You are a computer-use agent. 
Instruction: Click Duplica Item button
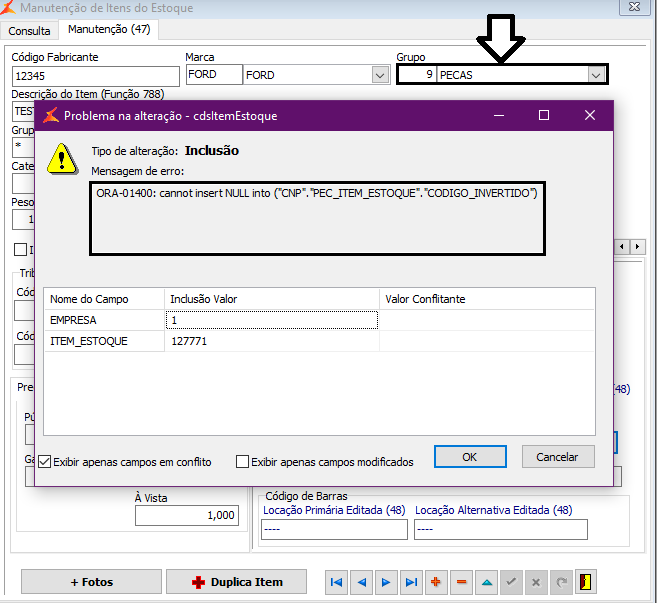(236, 582)
